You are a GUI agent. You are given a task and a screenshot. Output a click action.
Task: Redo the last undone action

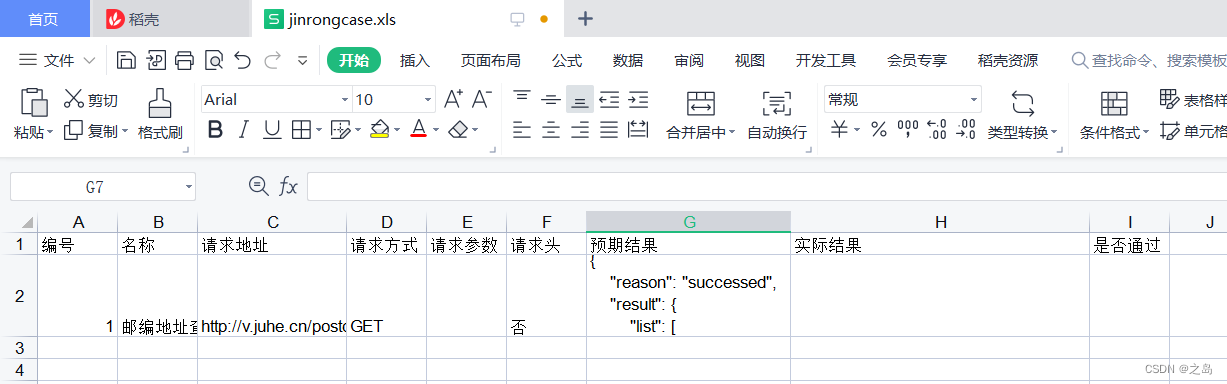(x=271, y=60)
